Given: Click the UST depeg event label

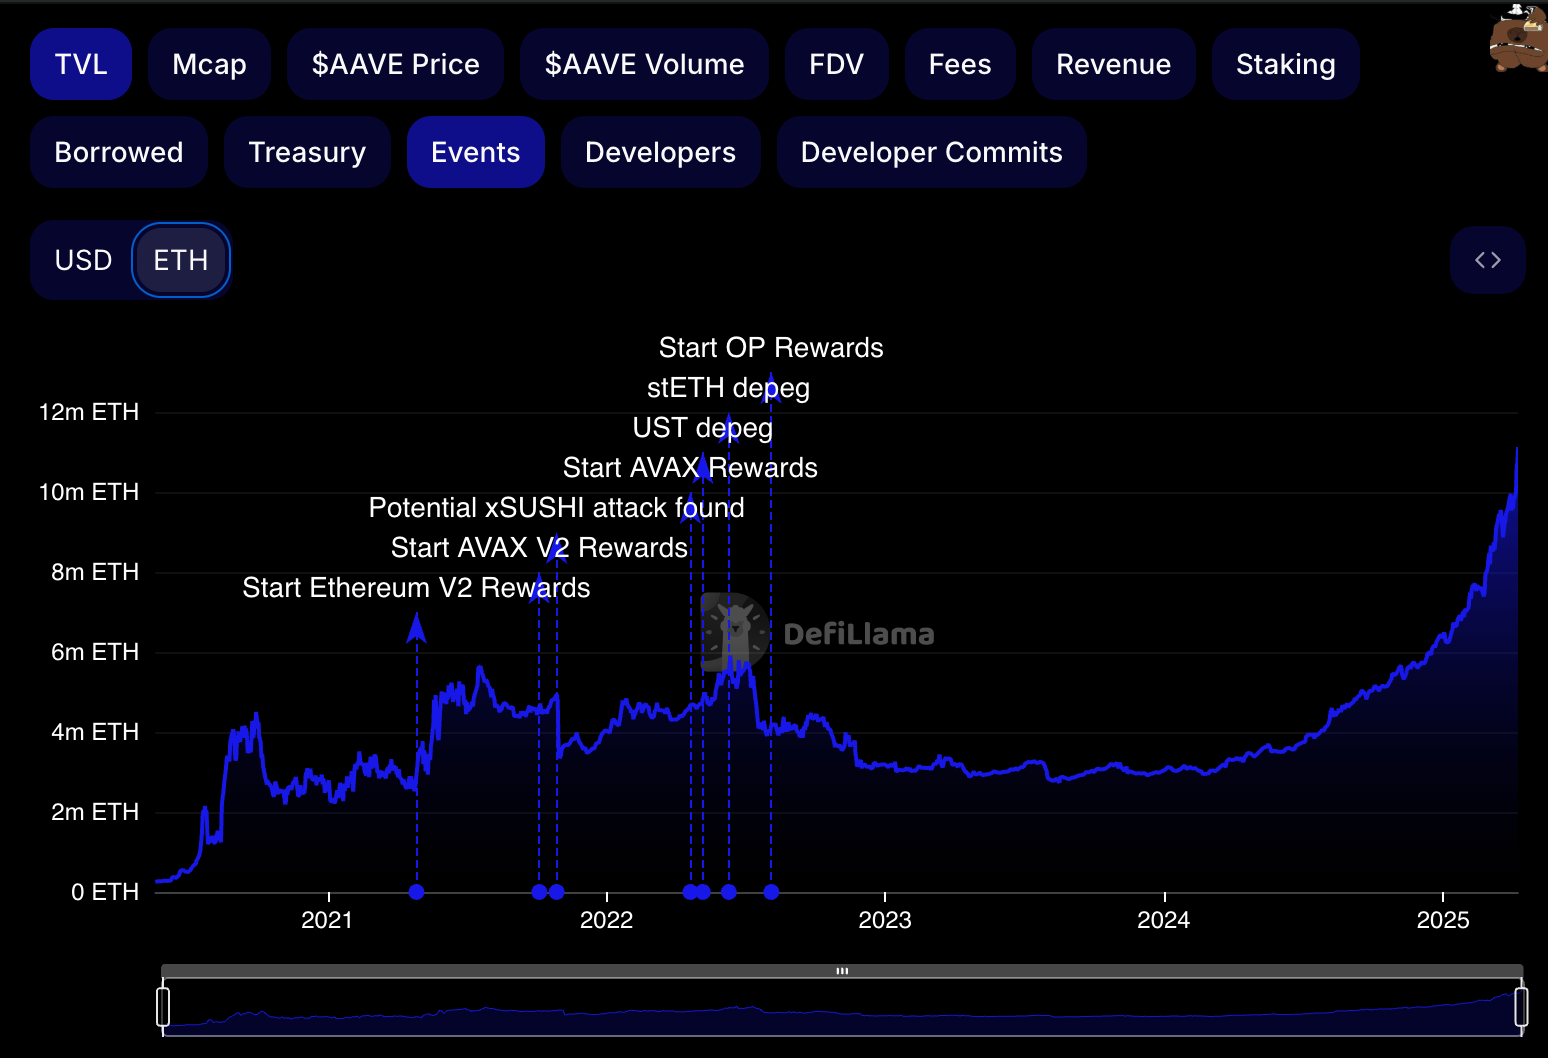Looking at the screenshot, I should coord(702,428).
